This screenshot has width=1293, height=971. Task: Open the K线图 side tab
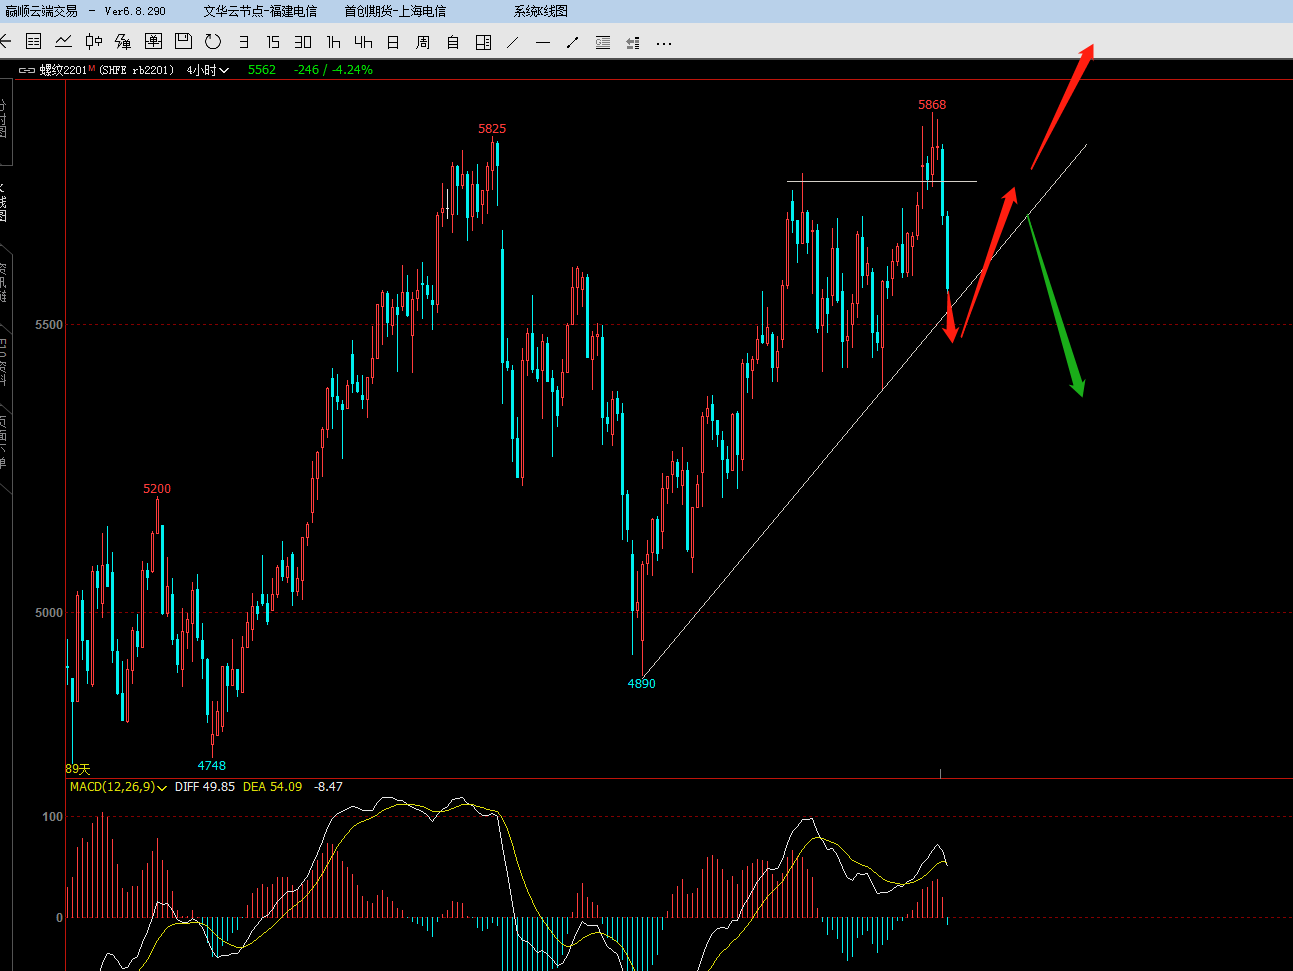[x=4, y=201]
